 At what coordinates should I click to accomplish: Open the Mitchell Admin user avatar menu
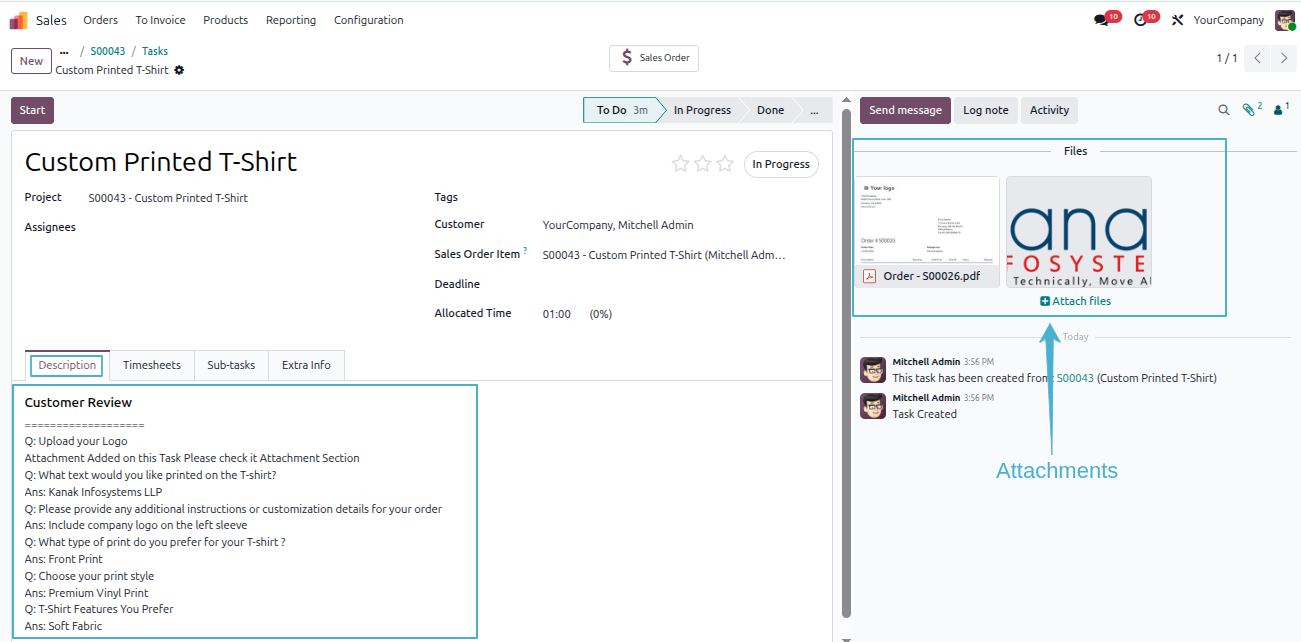1285,20
